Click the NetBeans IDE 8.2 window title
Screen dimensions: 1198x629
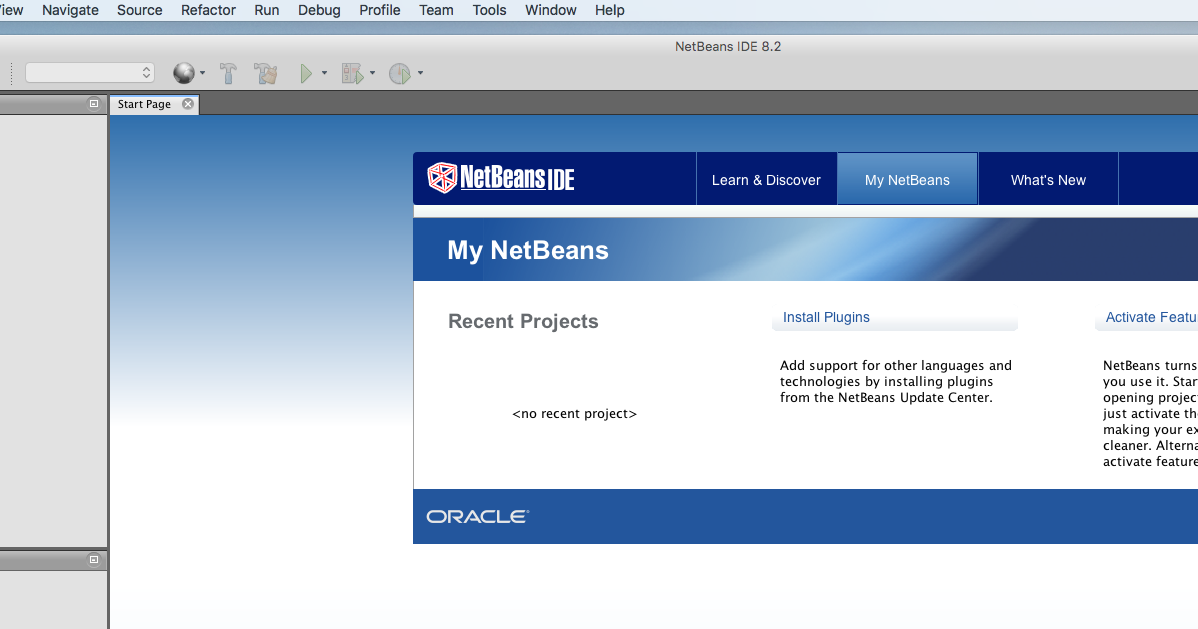[x=728, y=47]
